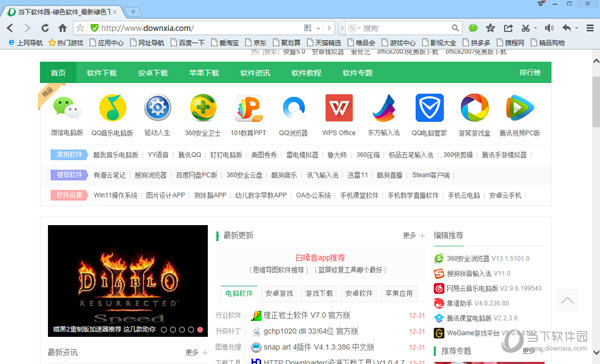The height and width of the screenshot is (364, 600).
Task: Select the 软件资讯 navigation tab
Action: point(255,73)
